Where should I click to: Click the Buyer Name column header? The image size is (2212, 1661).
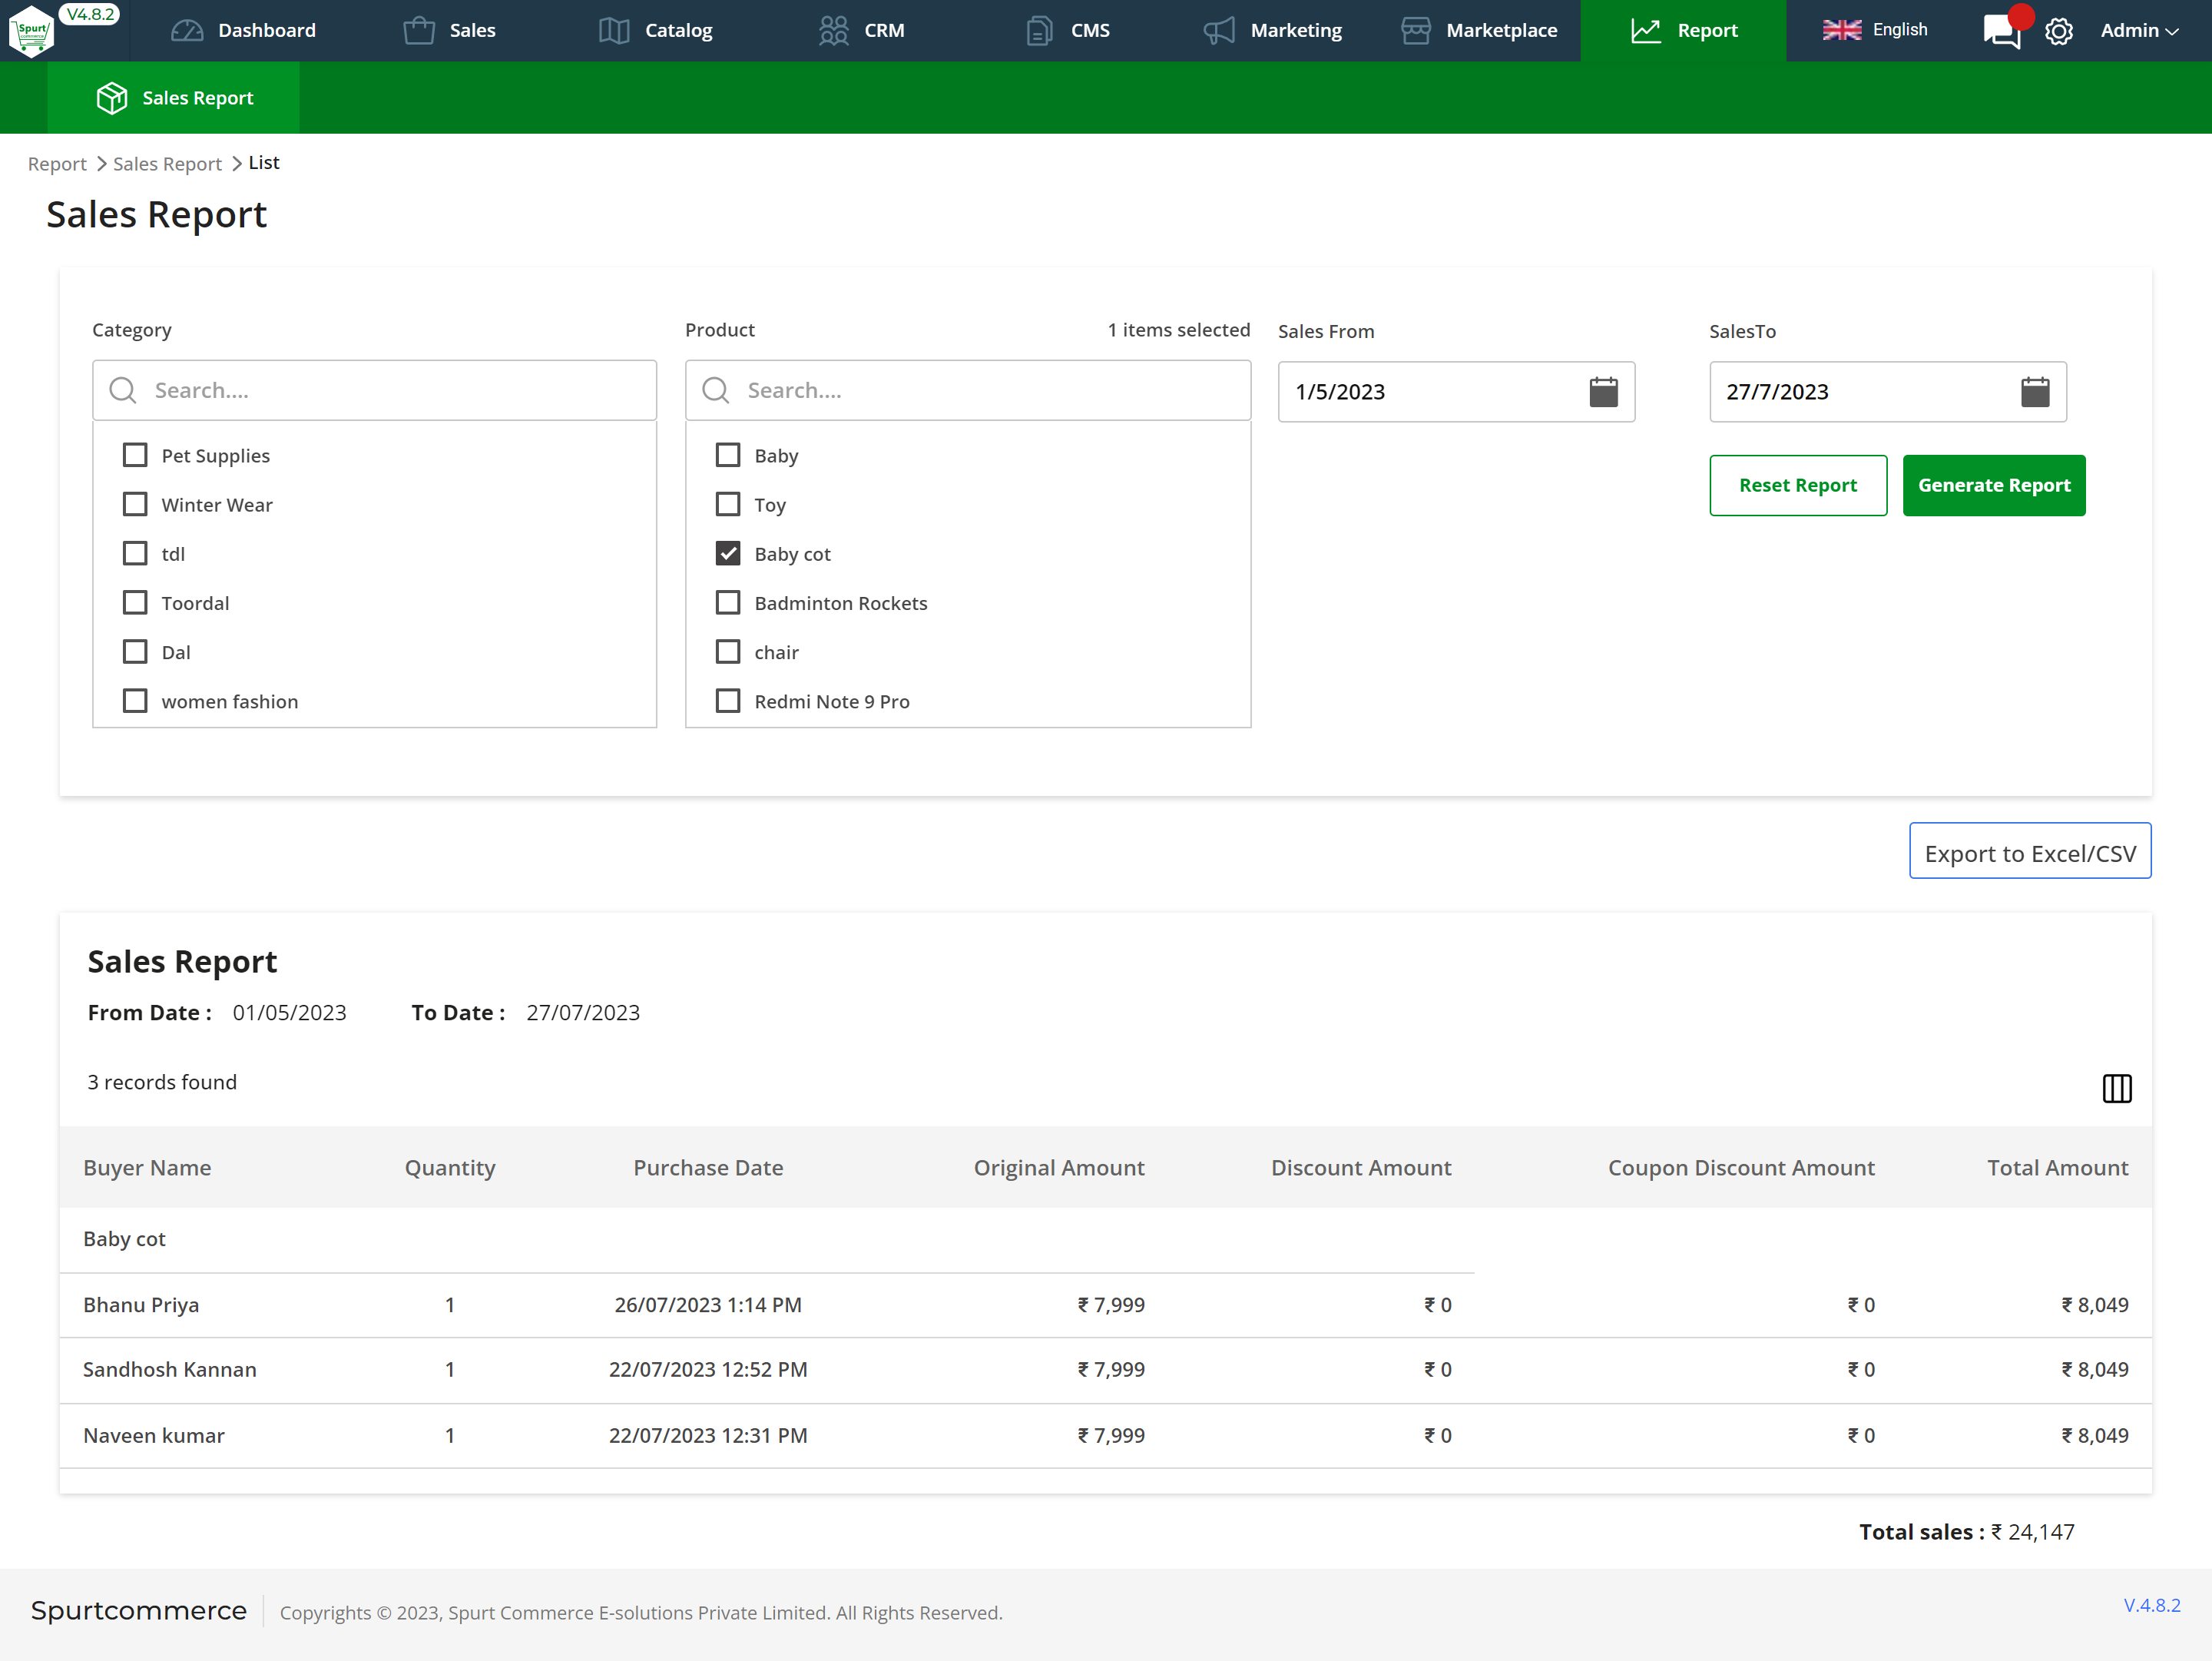click(x=147, y=1168)
